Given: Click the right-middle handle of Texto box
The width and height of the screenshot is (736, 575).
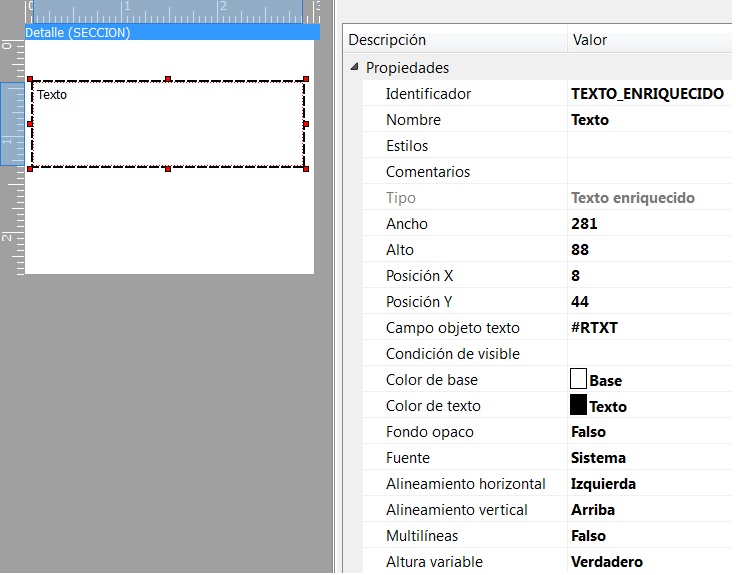Looking at the screenshot, I should click(306, 124).
